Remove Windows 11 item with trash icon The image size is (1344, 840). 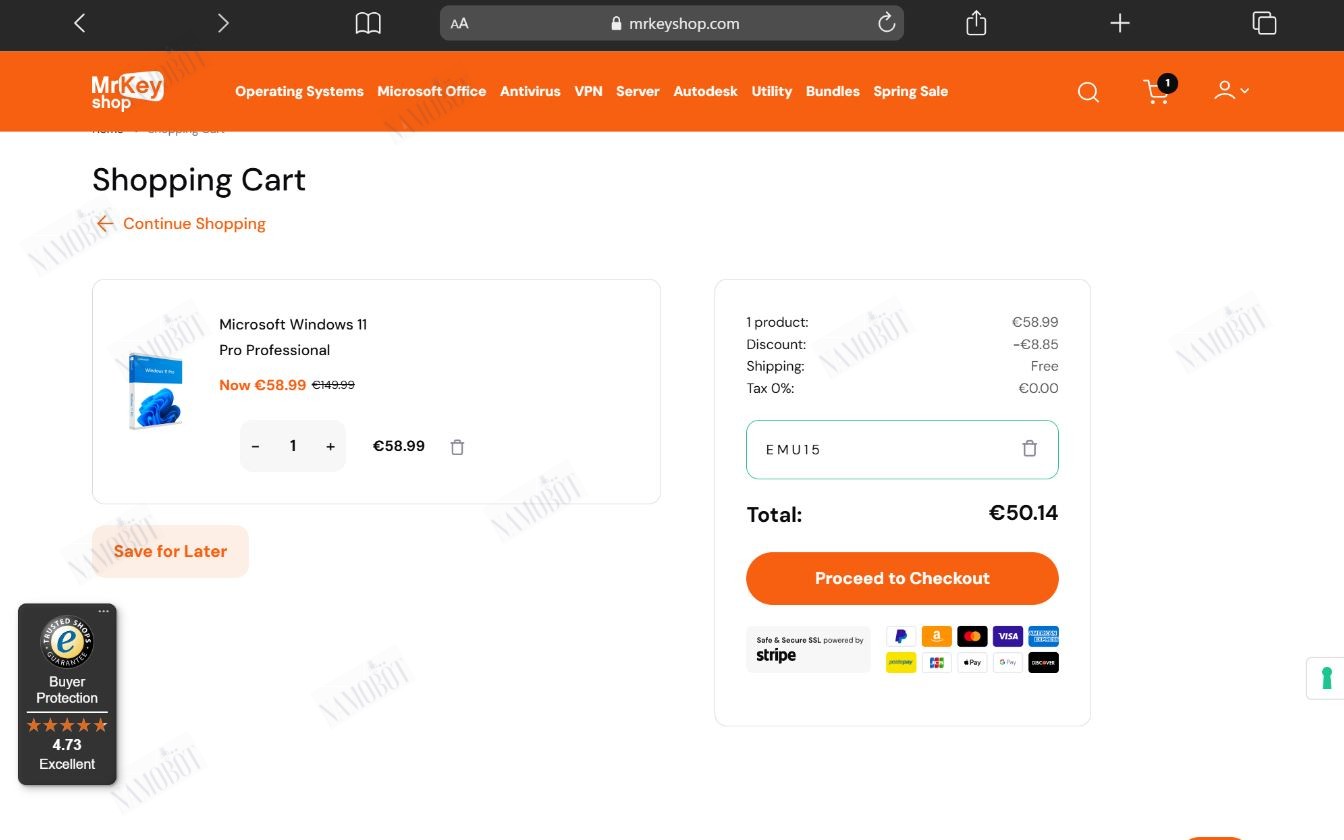pos(457,447)
